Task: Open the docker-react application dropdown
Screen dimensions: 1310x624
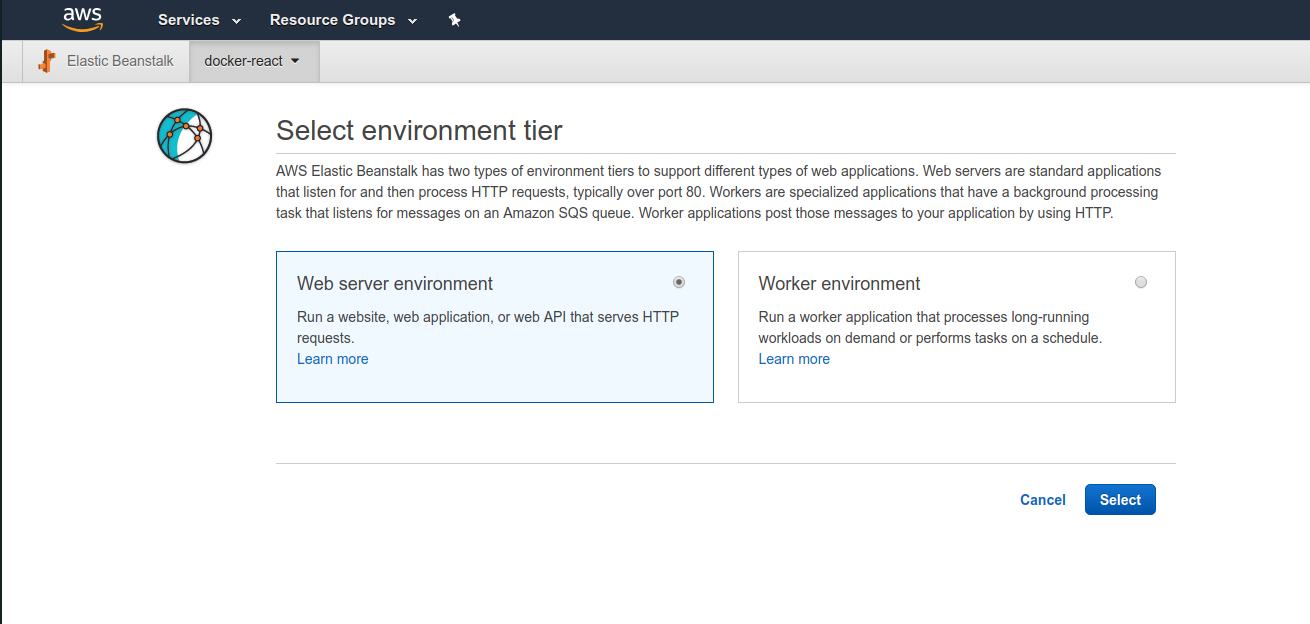Action: click(x=254, y=61)
